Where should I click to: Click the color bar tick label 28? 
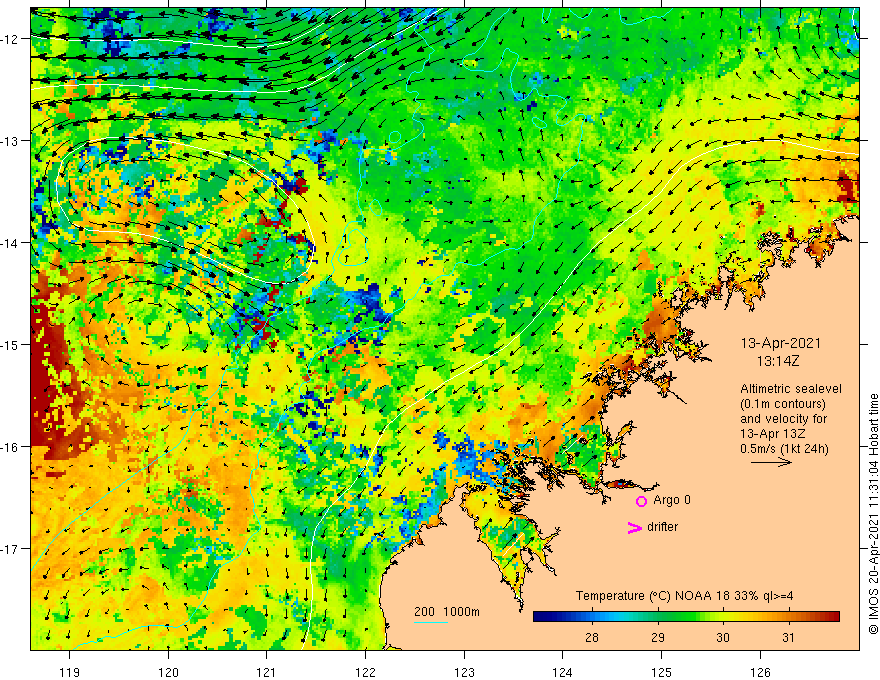coord(592,637)
